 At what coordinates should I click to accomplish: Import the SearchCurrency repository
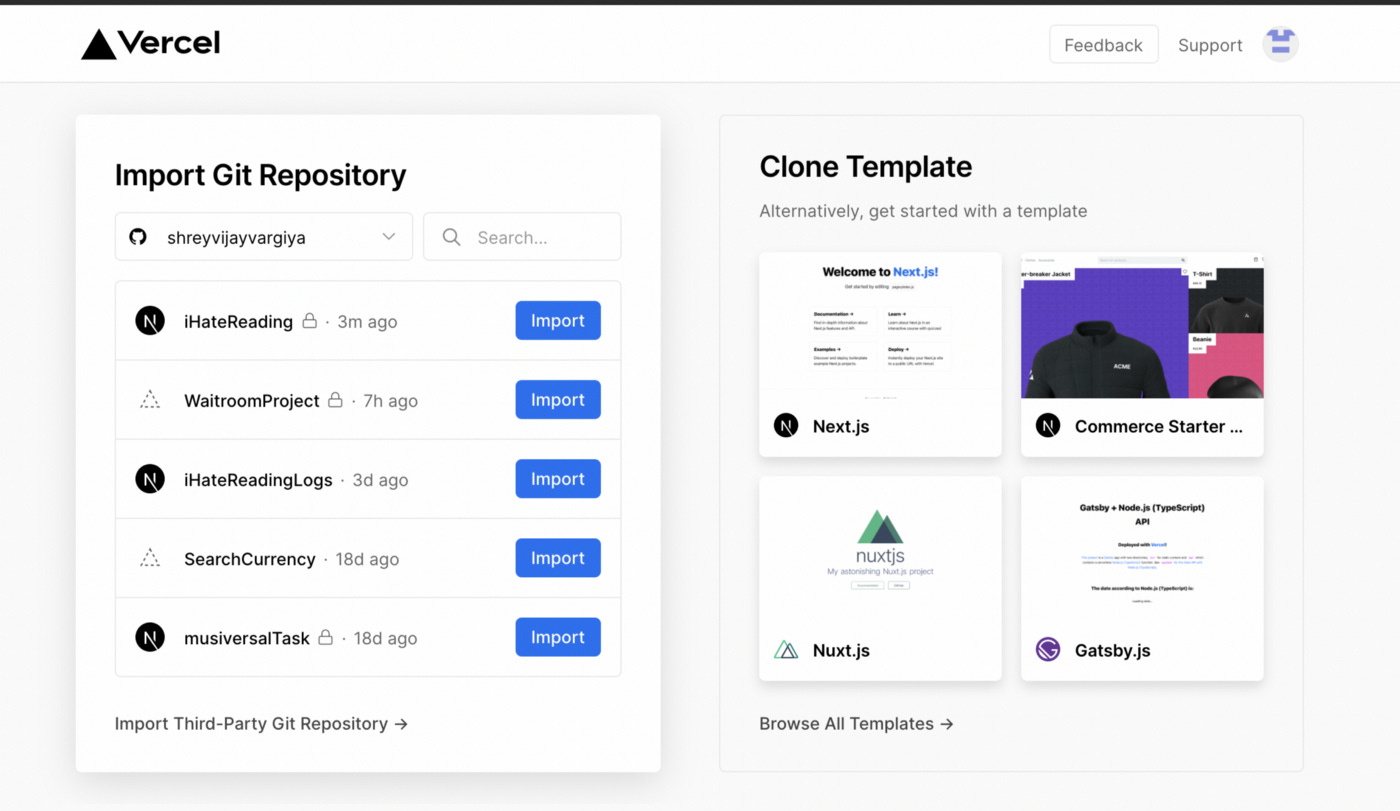click(x=558, y=558)
